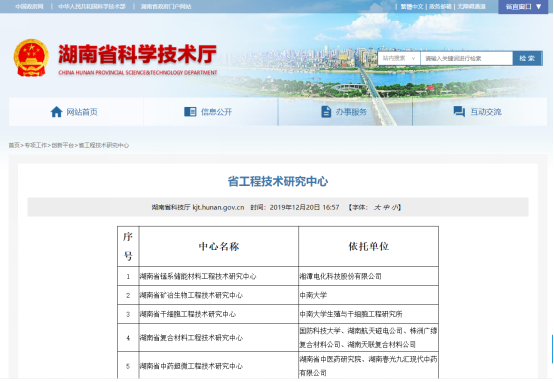The width and height of the screenshot is (554, 382).
Task: Select the cell 湖南省中药超微工程技术研究中心
Action: click(219, 366)
